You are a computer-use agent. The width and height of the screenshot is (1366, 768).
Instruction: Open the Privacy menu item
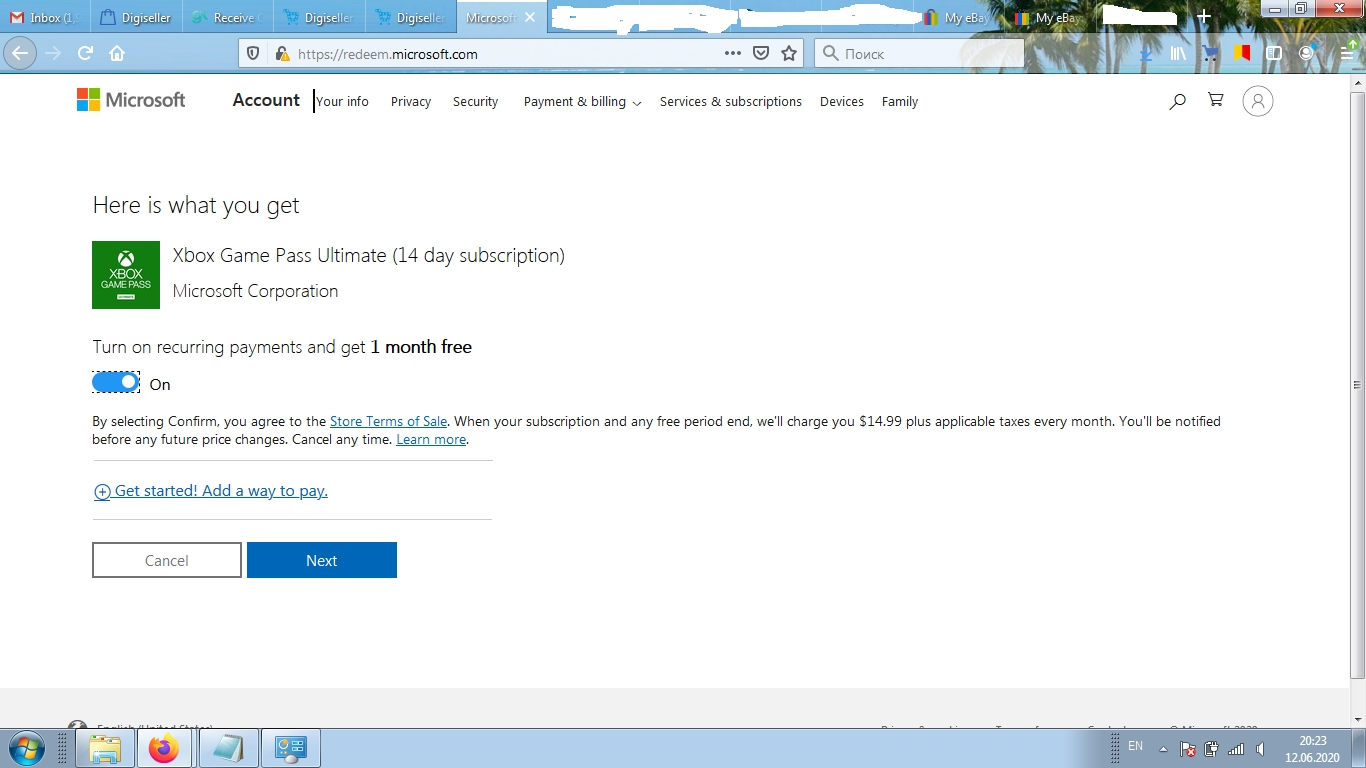pyautogui.click(x=411, y=102)
